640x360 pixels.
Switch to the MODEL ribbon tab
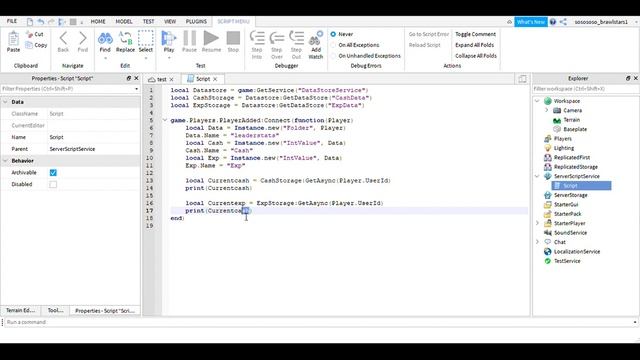(x=124, y=22)
